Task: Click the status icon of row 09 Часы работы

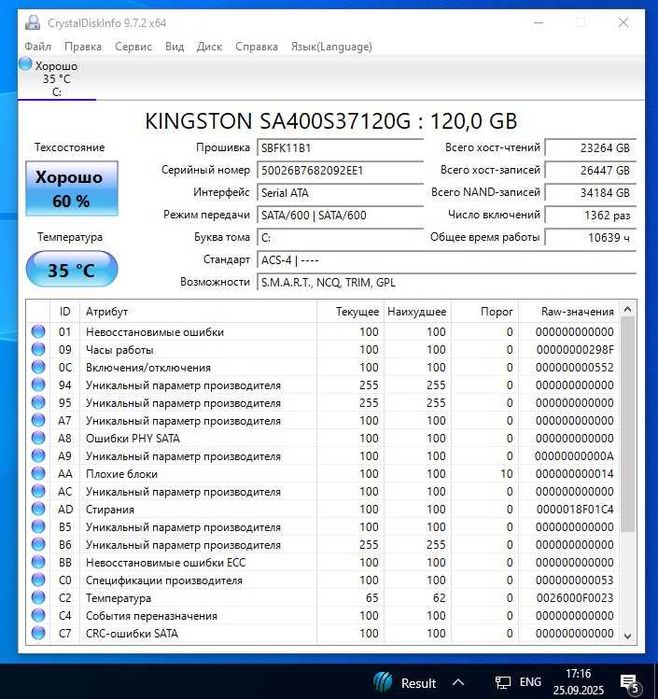Action: point(38,349)
